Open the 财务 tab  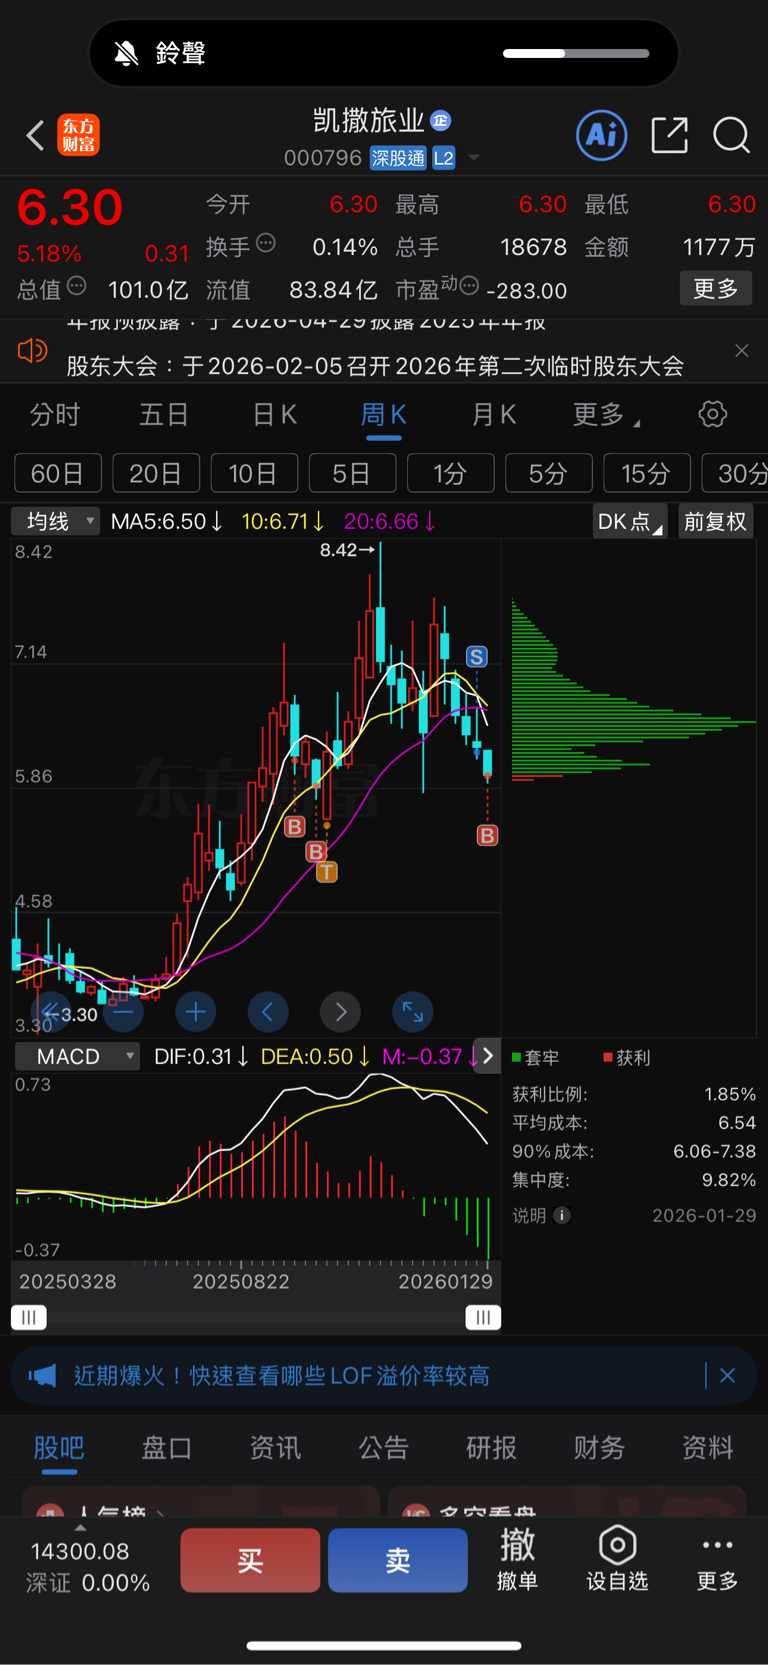point(599,1448)
